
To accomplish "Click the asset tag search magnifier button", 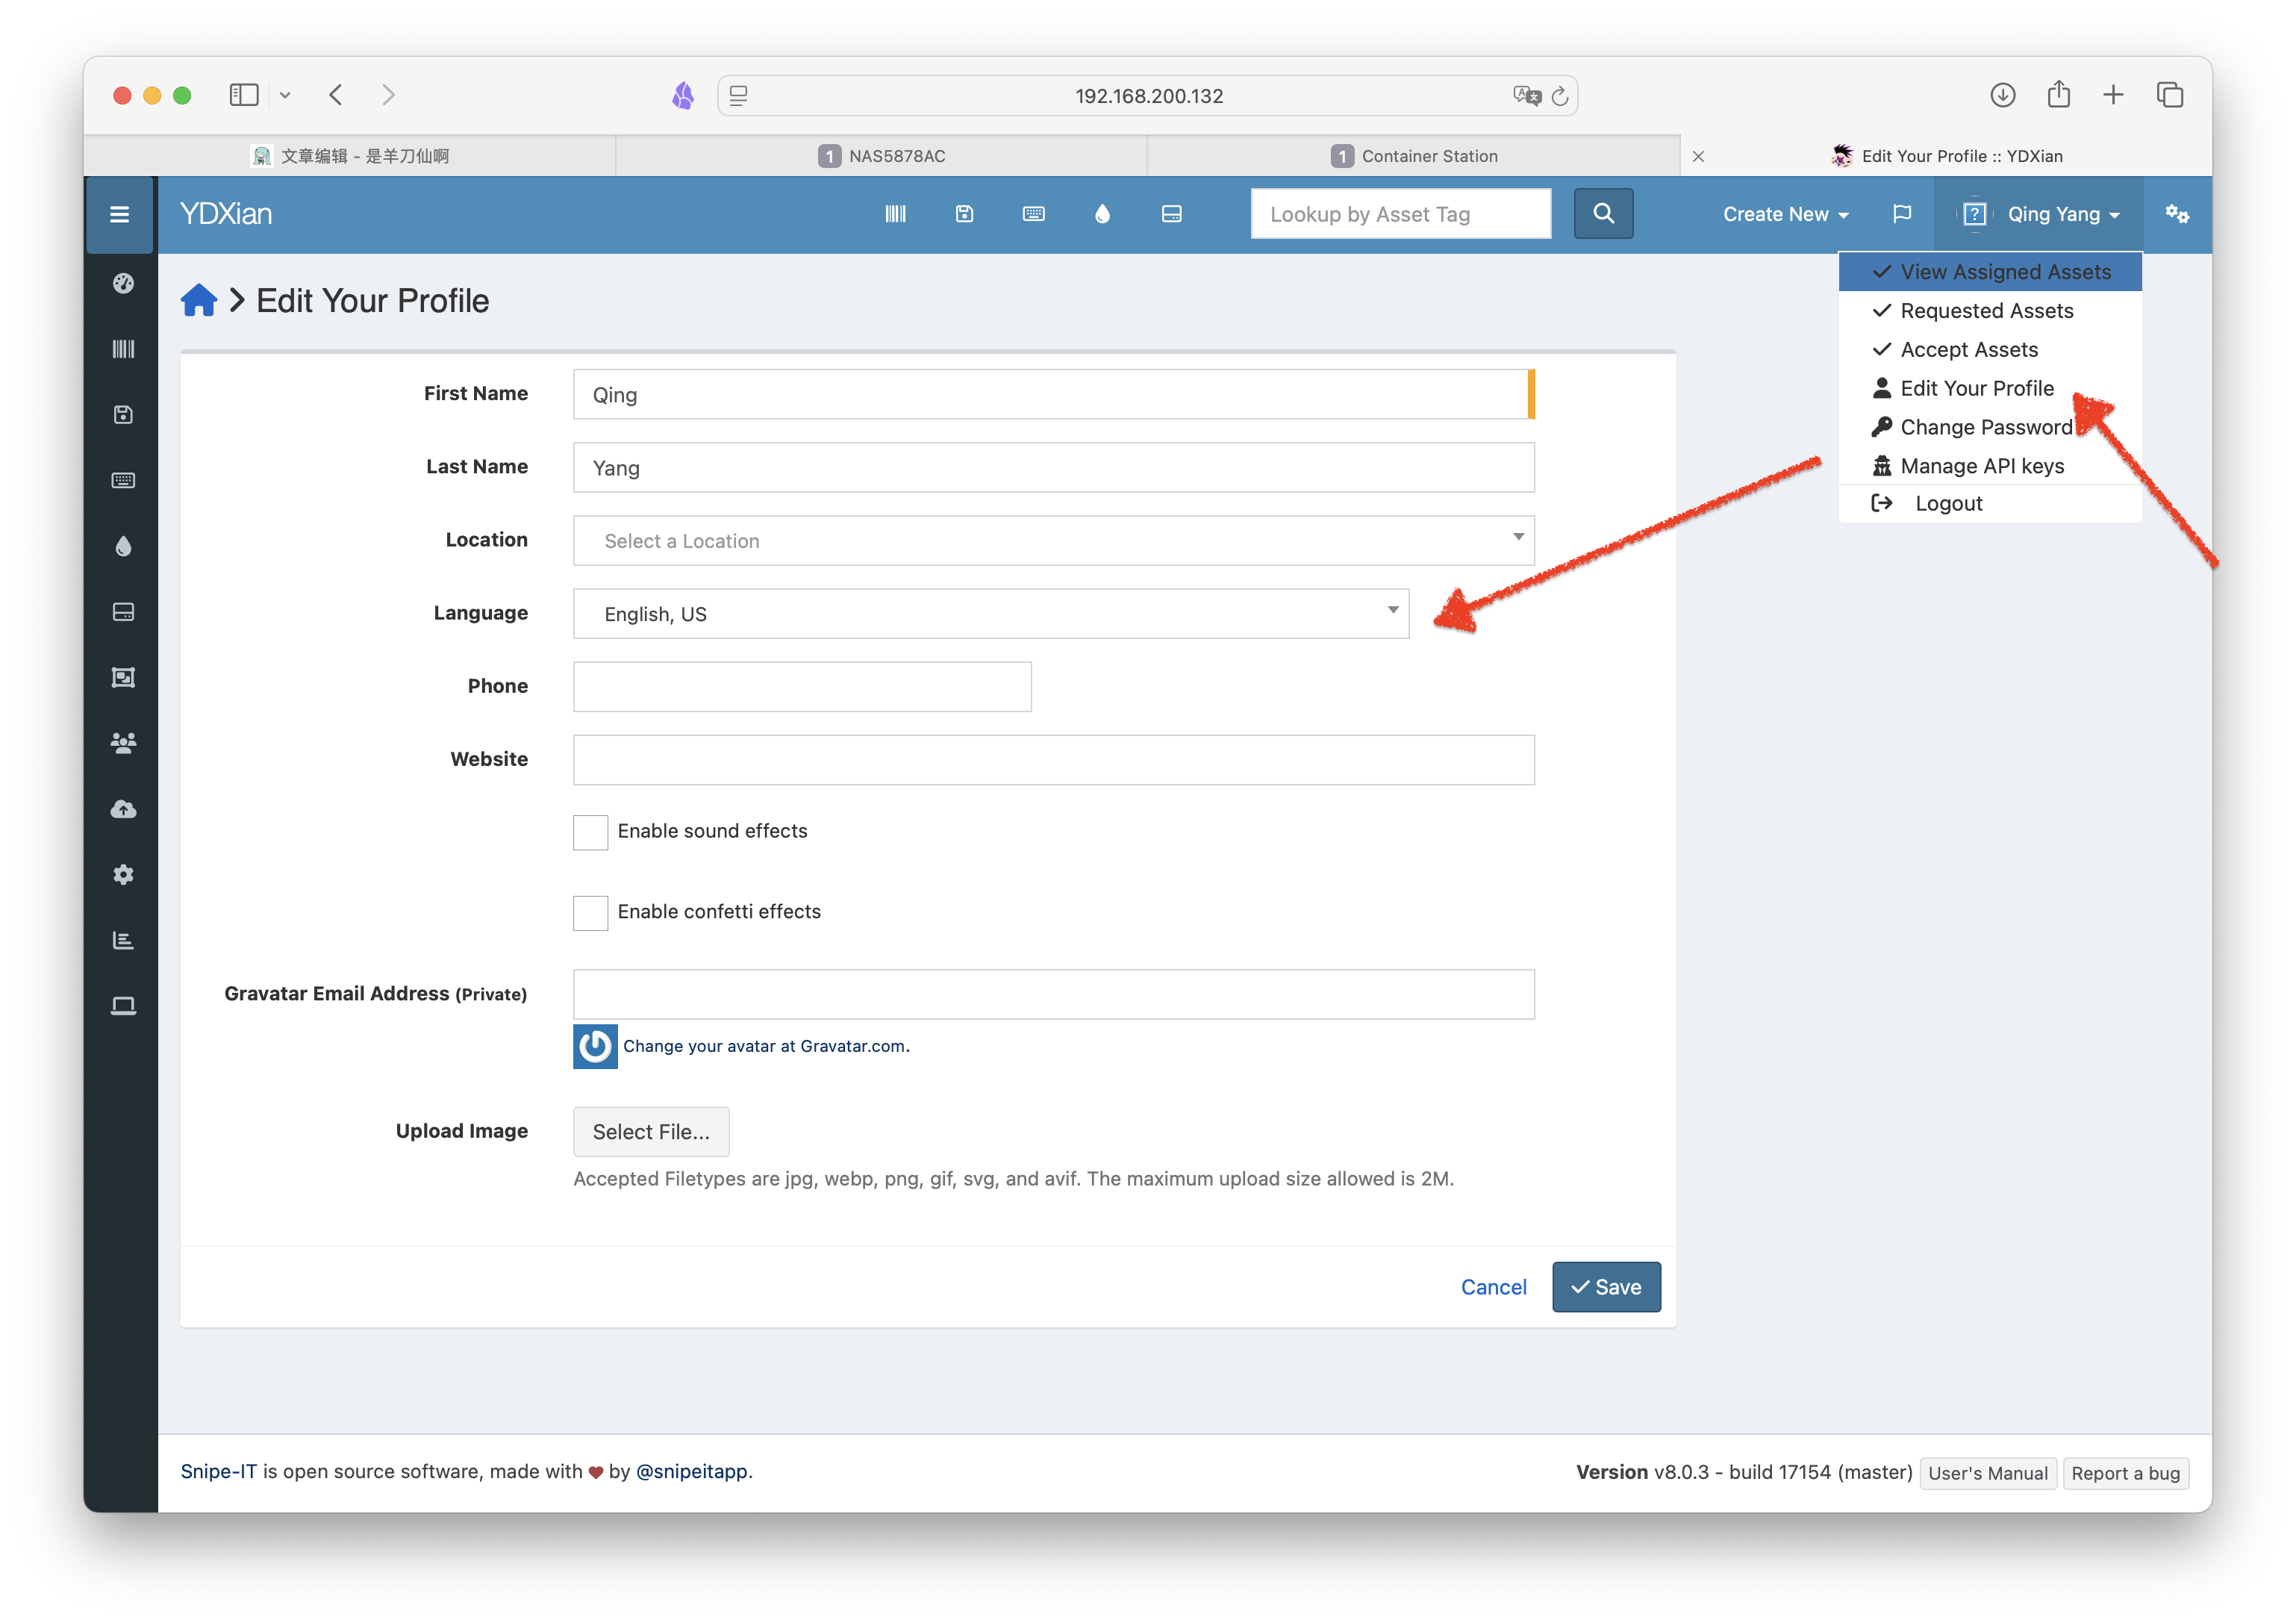I will tap(1603, 213).
